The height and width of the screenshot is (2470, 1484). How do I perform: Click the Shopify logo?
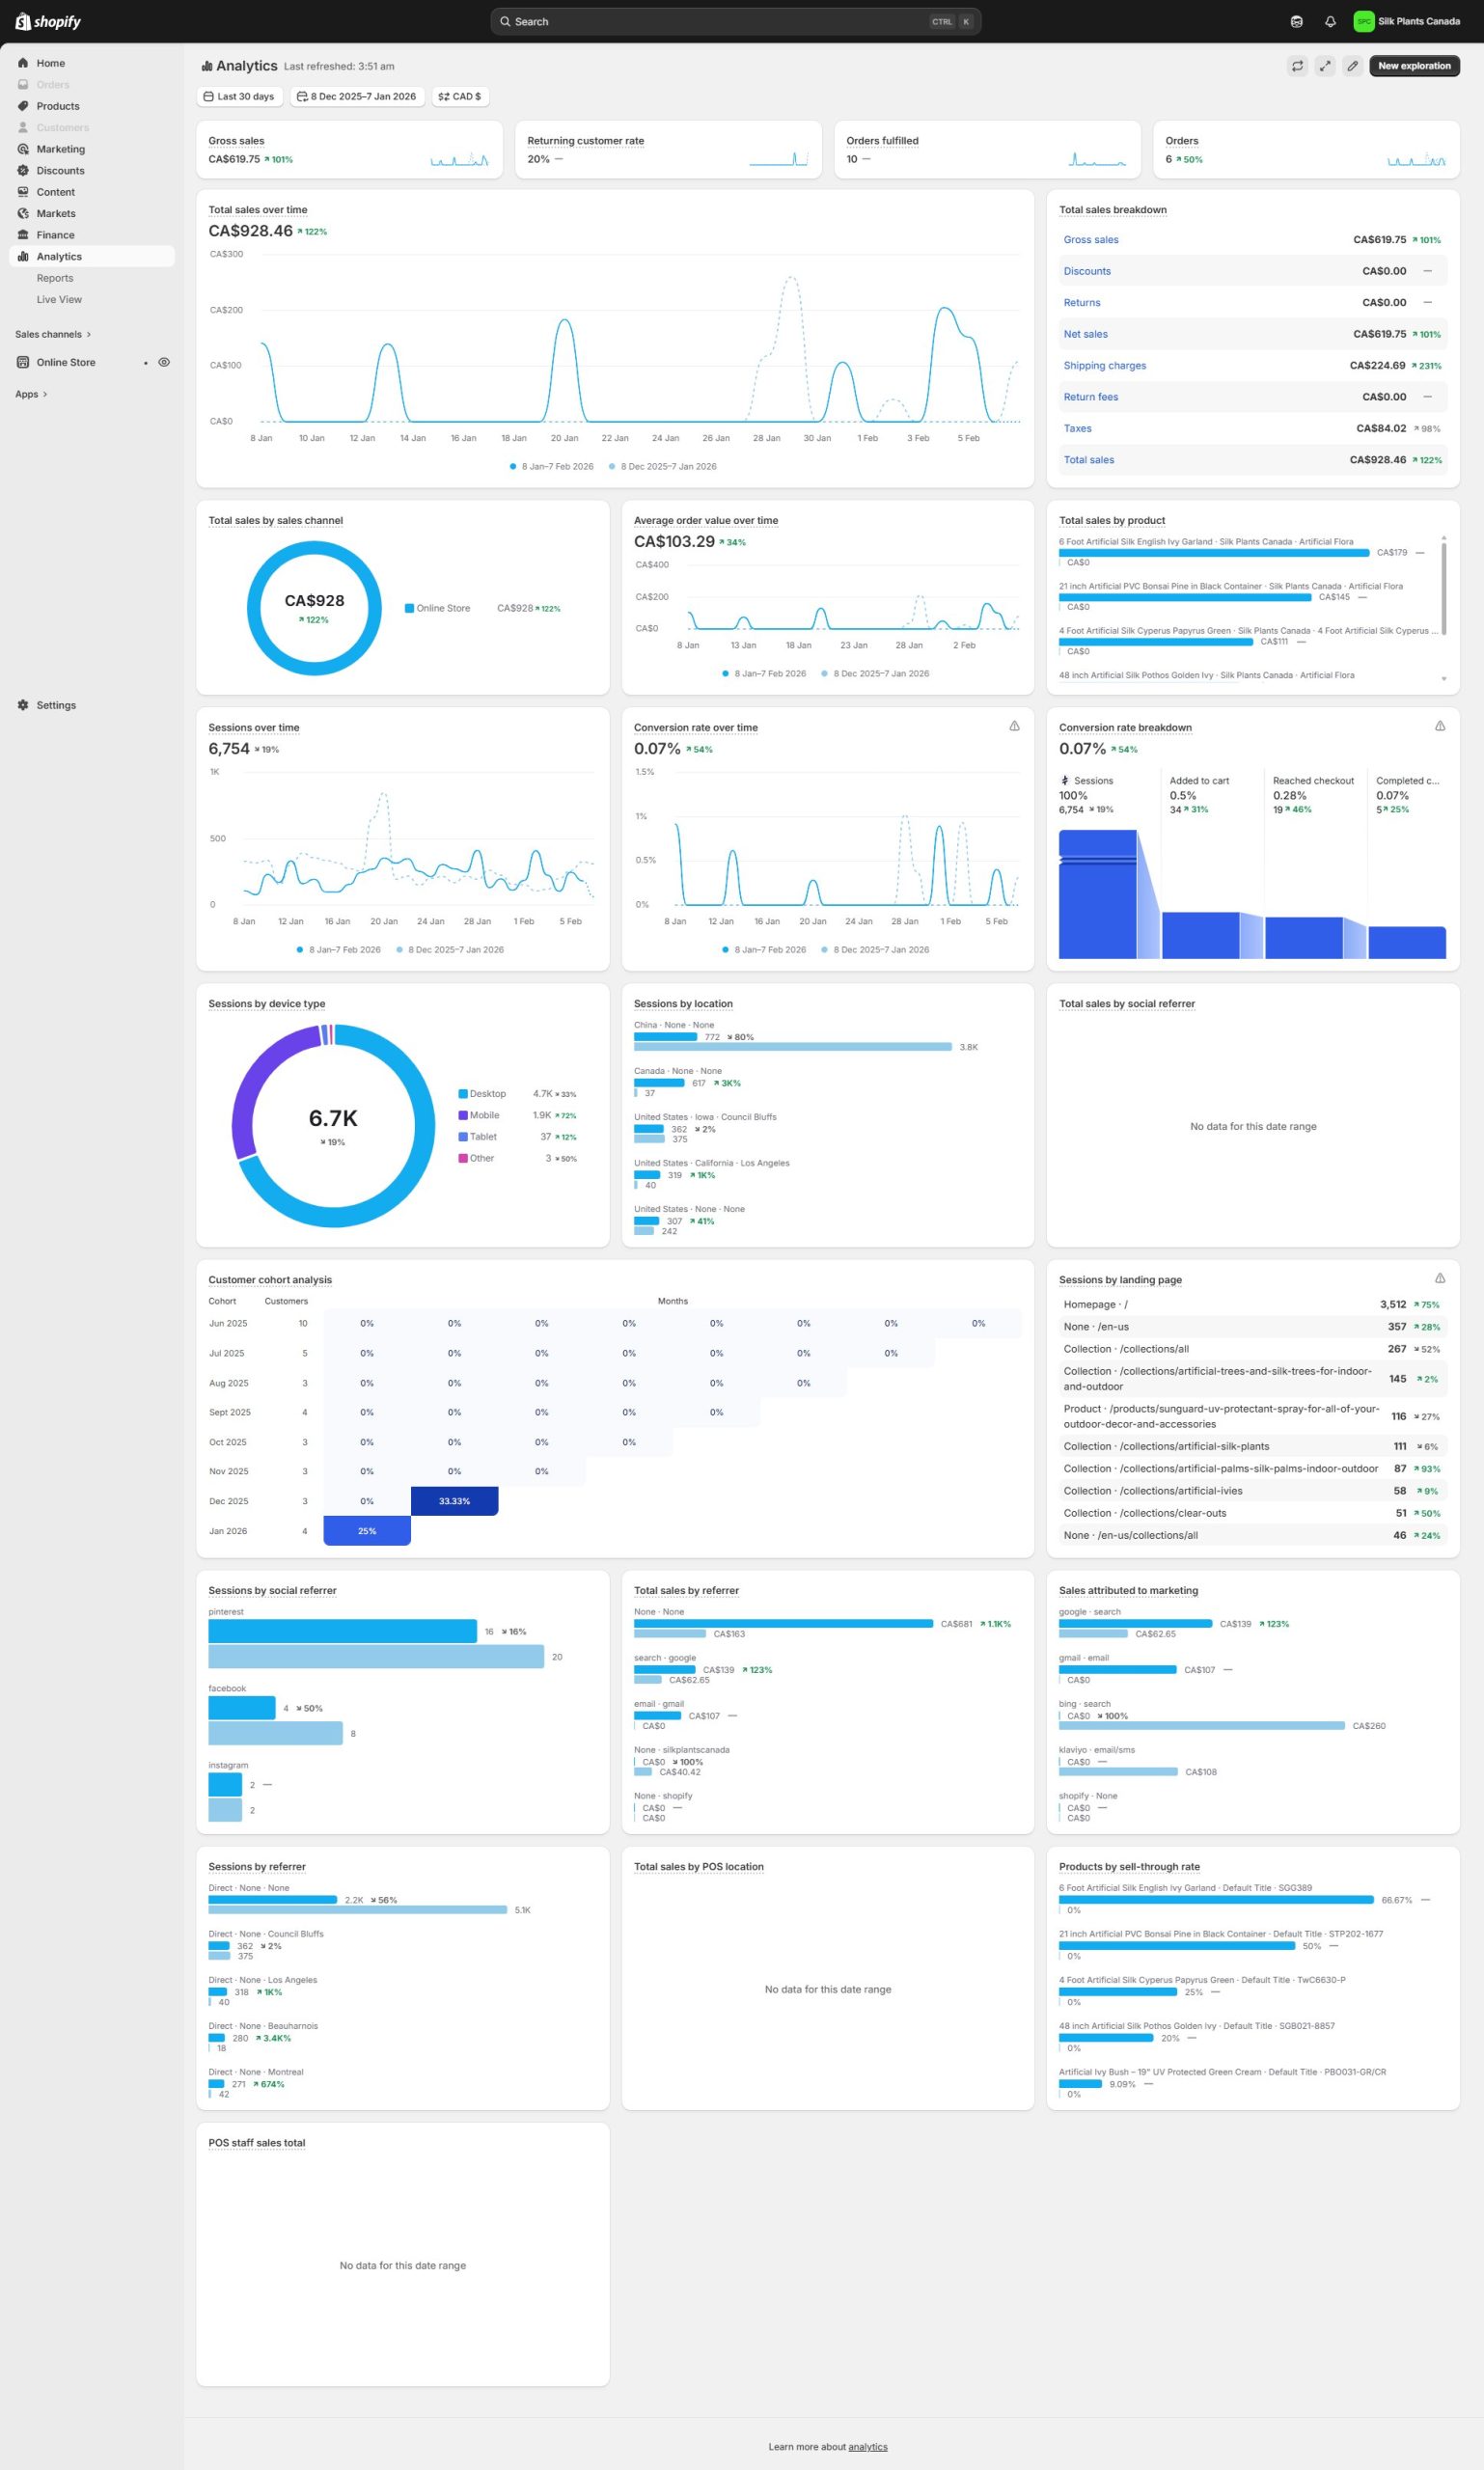[48, 22]
